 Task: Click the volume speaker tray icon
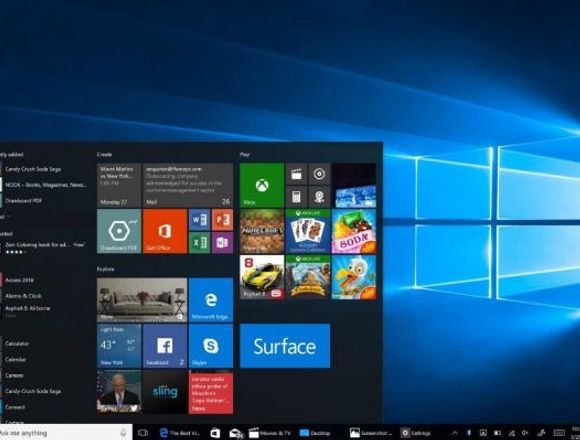pyautogui.click(x=525, y=433)
